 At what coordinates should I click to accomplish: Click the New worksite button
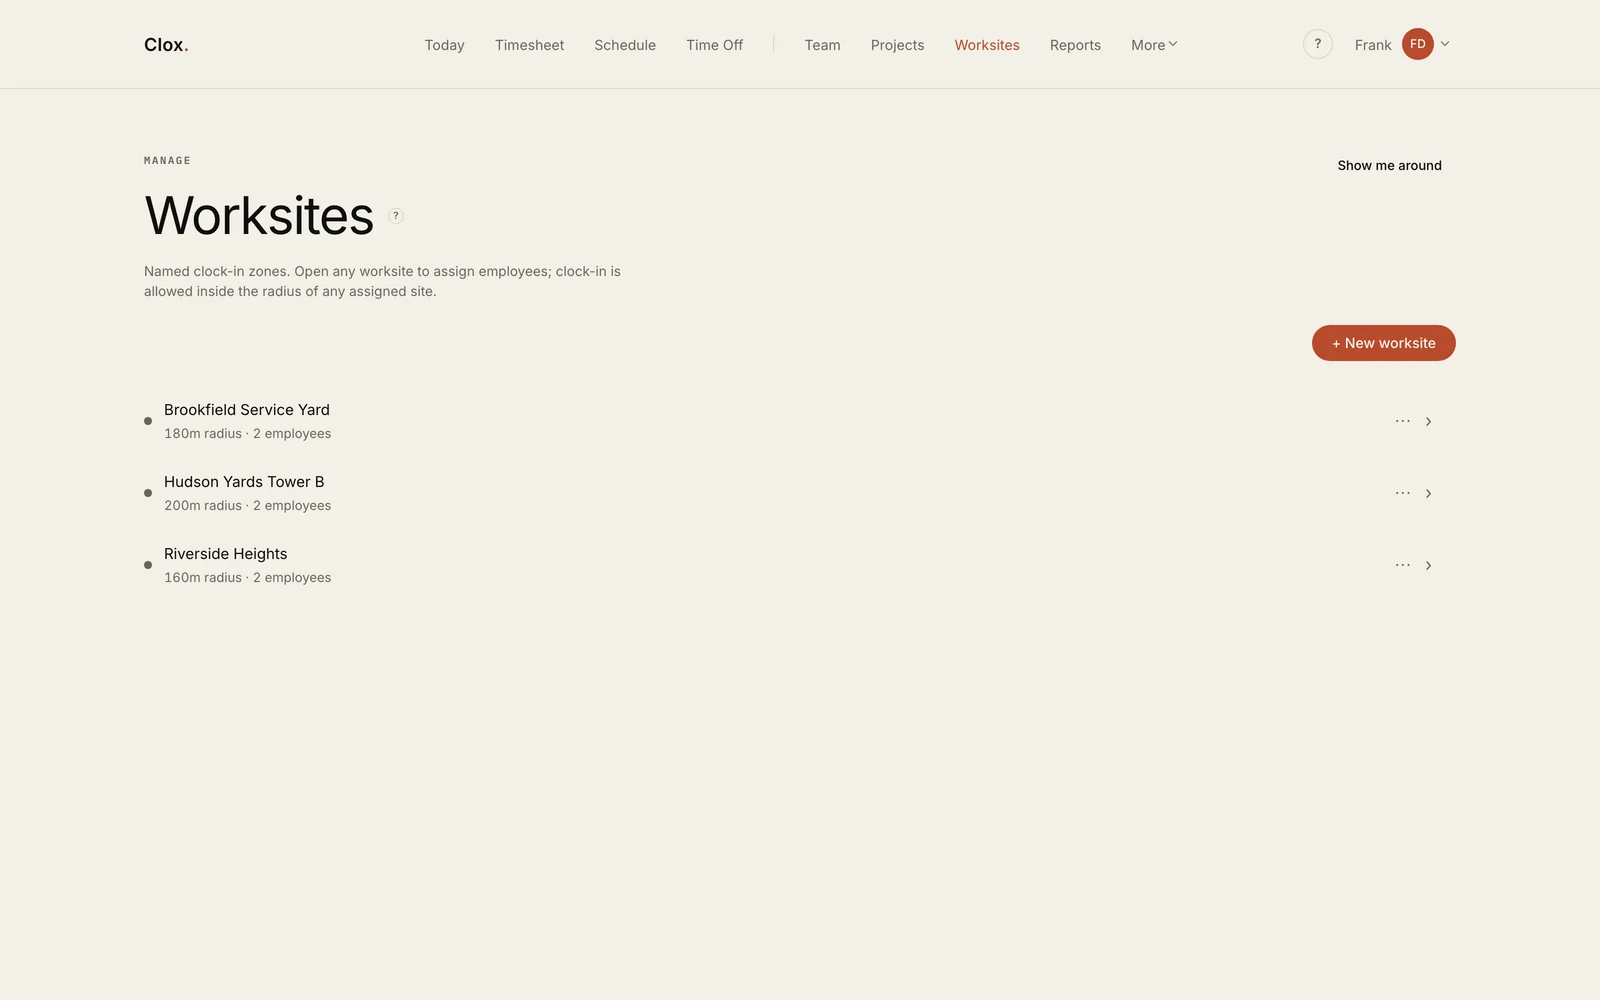[x=1383, y=343]
